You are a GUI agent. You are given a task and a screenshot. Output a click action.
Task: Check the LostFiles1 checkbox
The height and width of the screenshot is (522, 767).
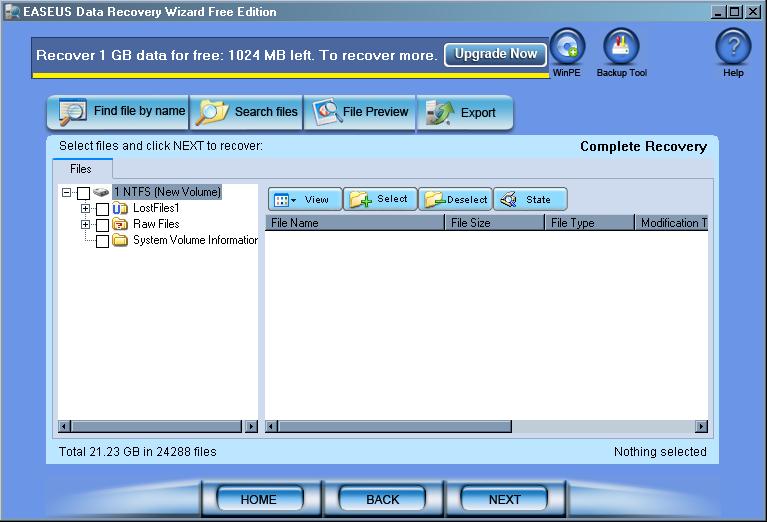coord(102,209)
